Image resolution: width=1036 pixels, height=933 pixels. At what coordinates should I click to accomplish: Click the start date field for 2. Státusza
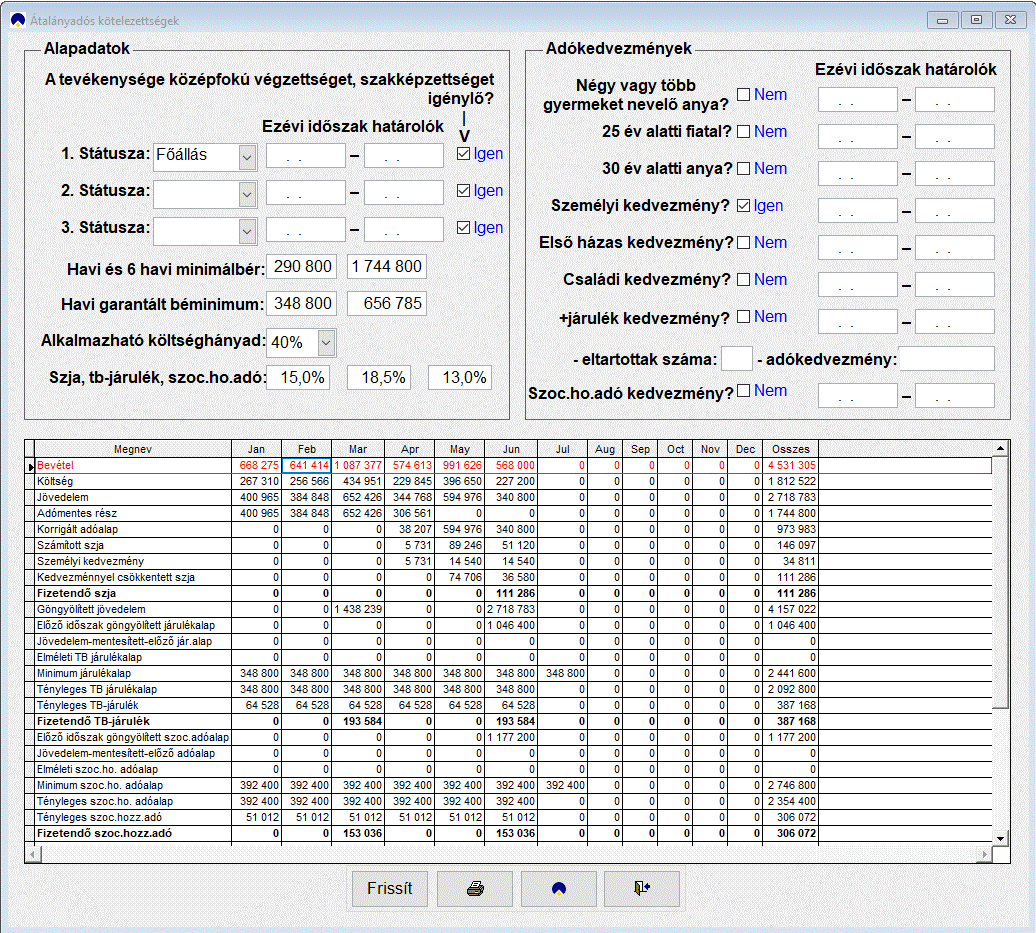click(x=306, y=193)
